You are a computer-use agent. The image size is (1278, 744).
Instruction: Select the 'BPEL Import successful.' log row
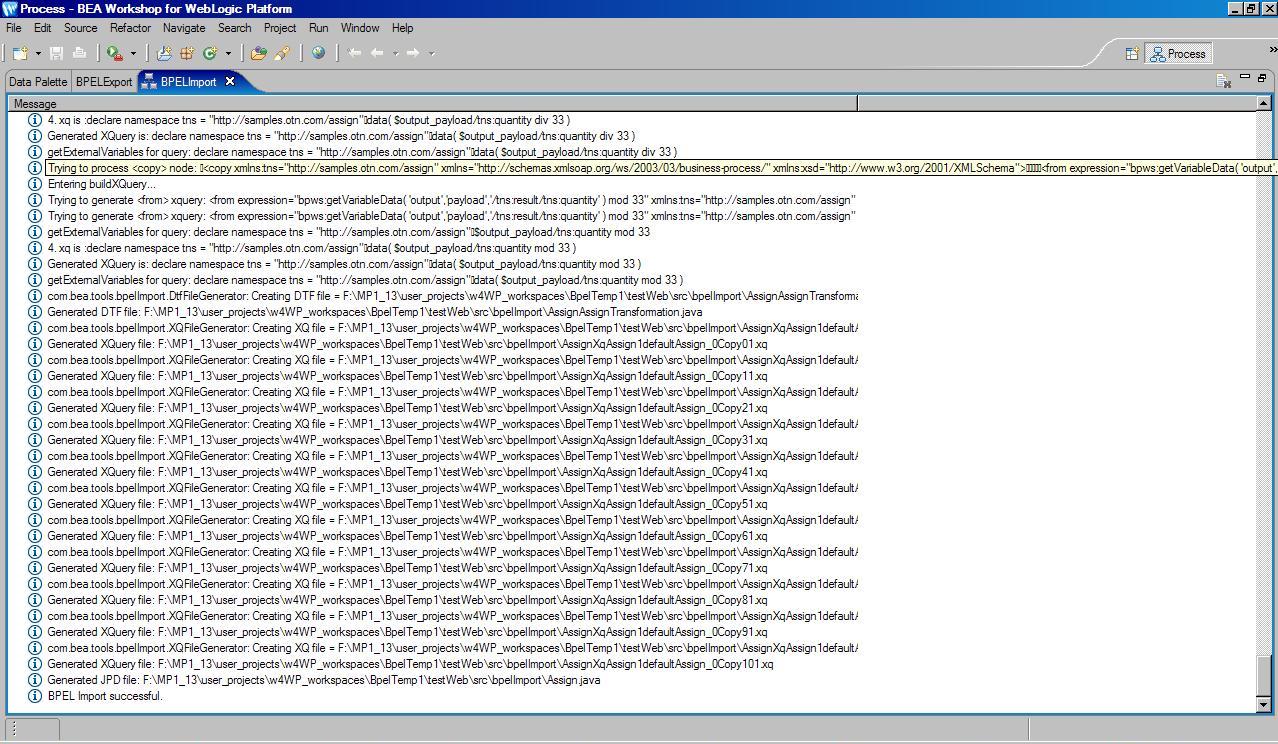click(105, 696)
